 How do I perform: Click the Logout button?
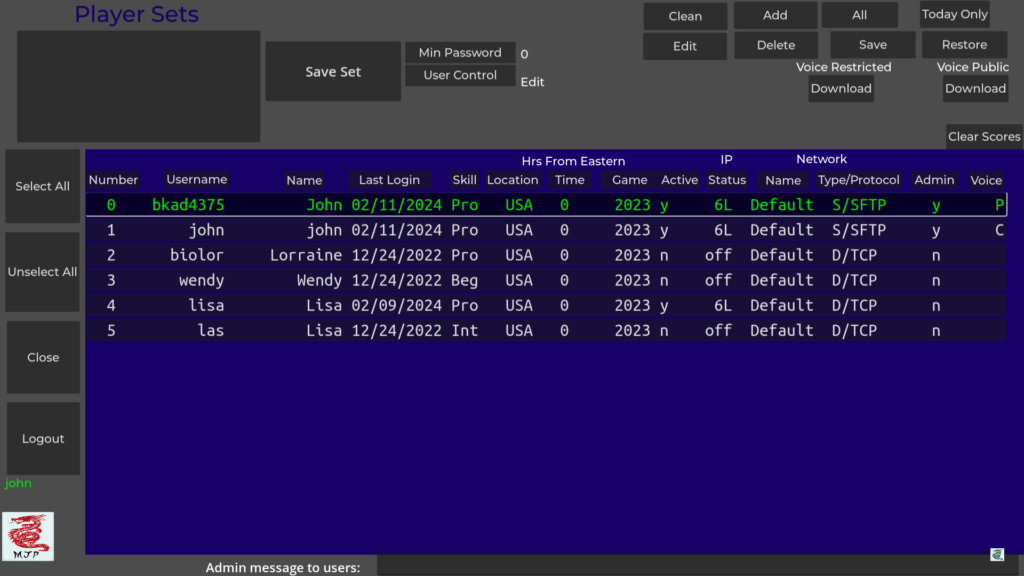(x=43, y=439)
